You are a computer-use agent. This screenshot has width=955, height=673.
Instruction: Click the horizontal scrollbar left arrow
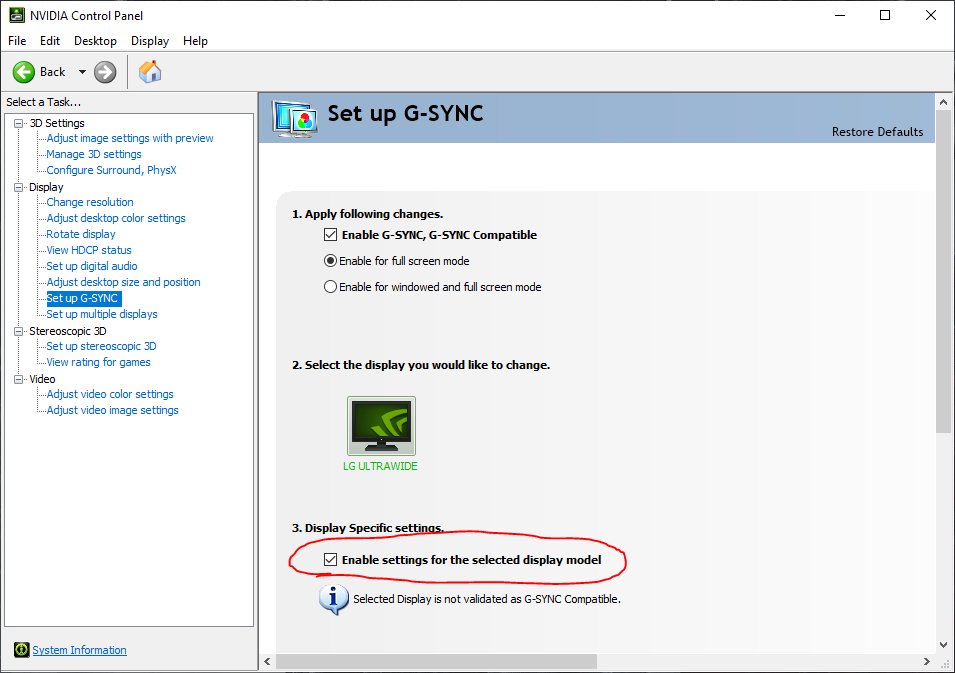click(267, 661)
